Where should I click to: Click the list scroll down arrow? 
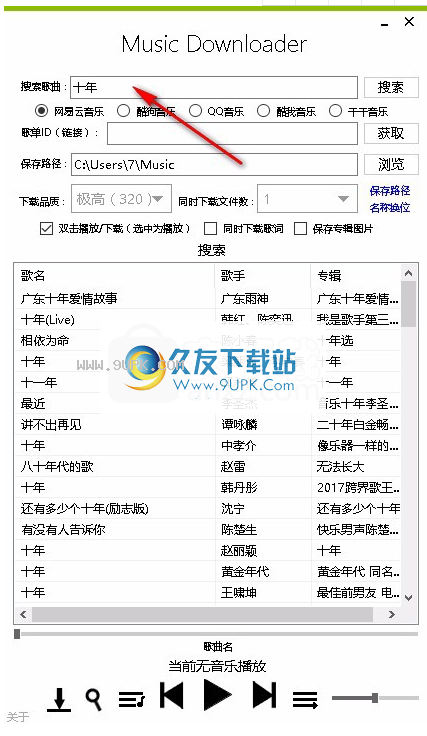coord(408,598)
